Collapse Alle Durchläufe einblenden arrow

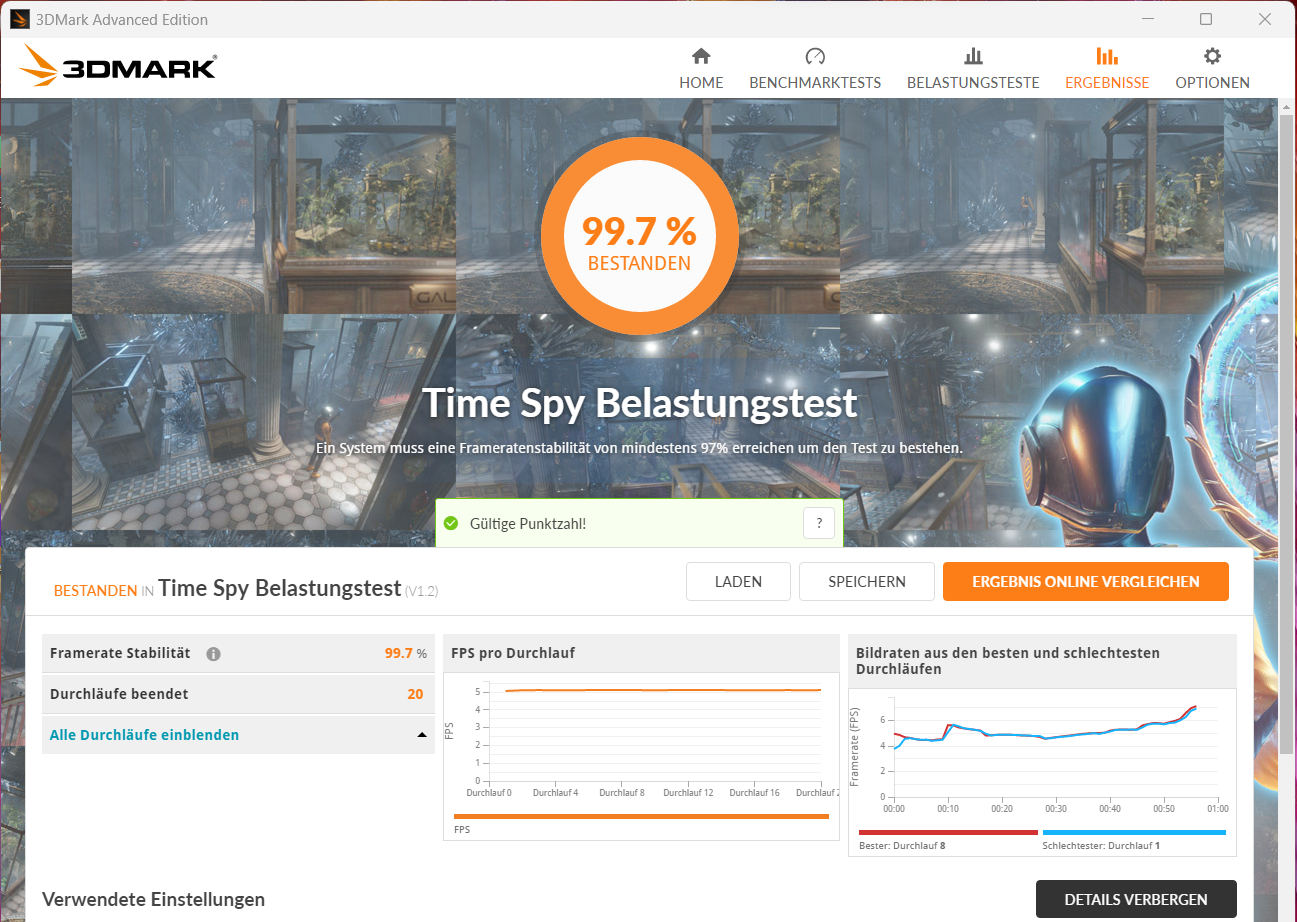[x=421, y=735]
